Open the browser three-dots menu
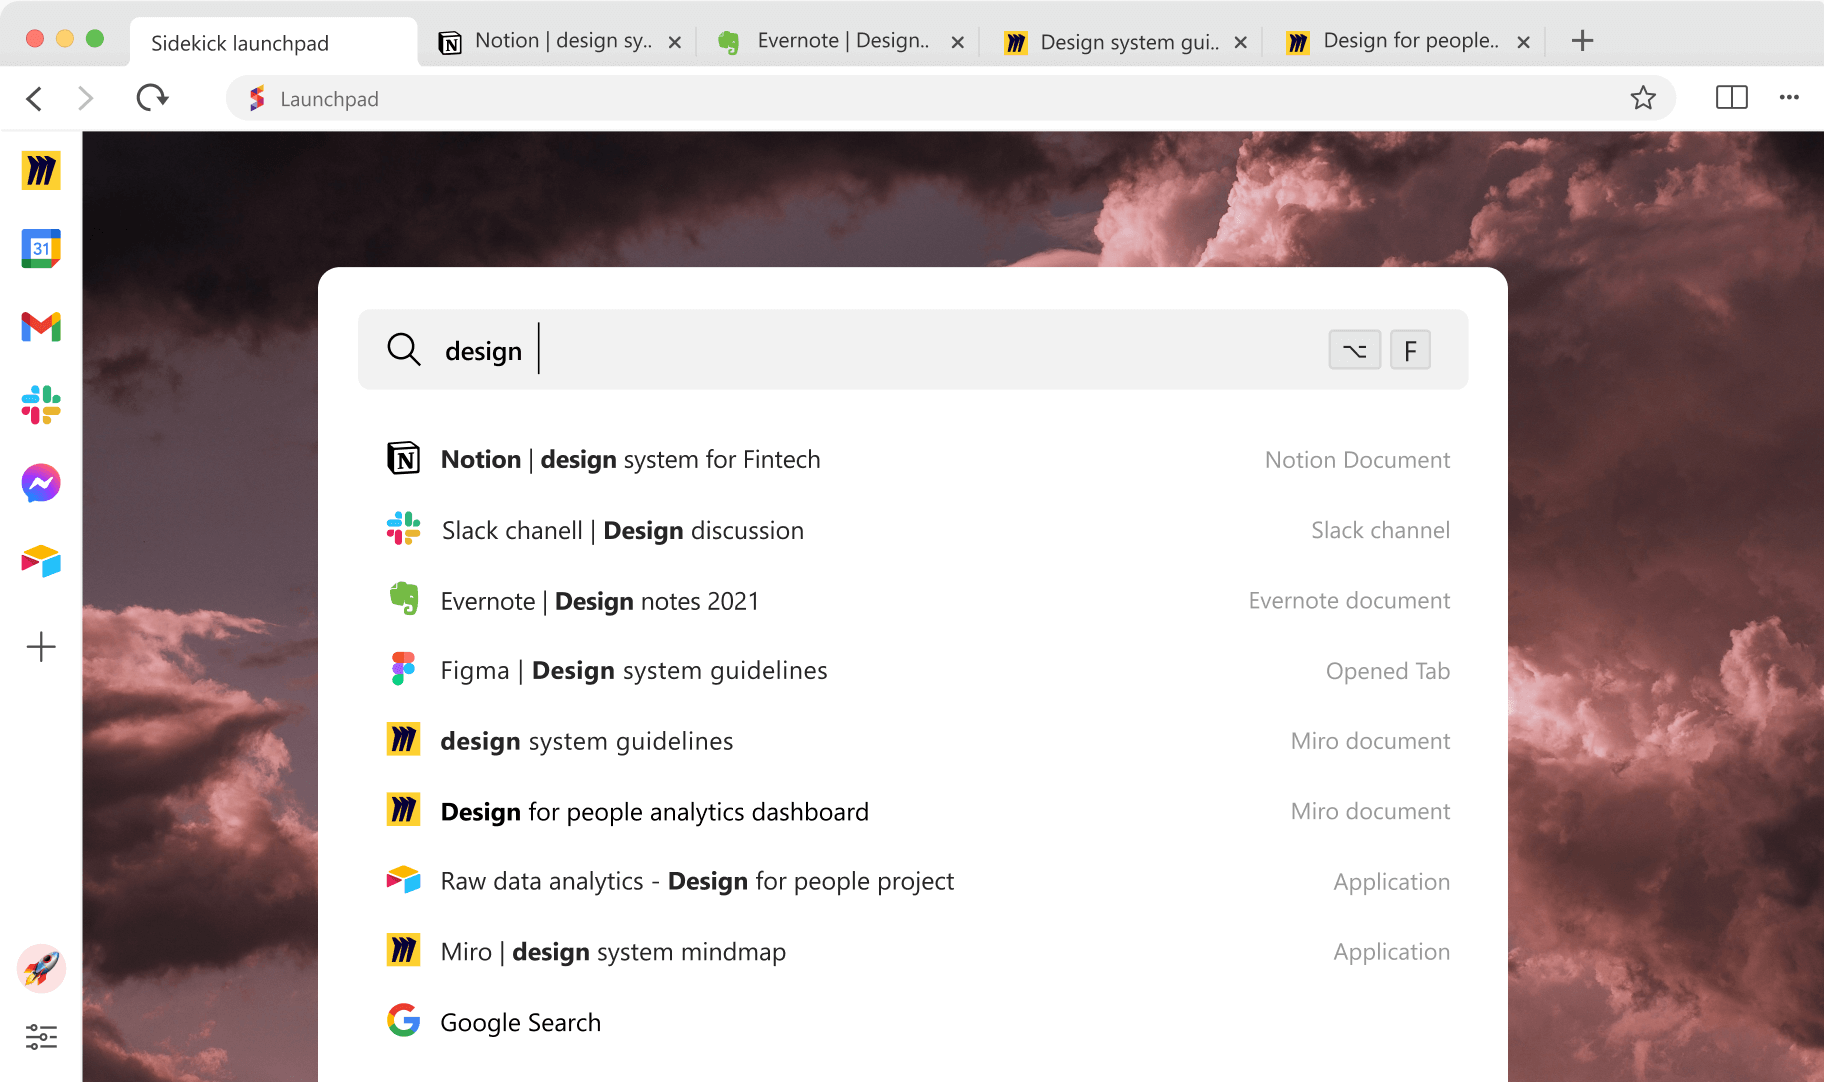 click(x=1789, y=97)
